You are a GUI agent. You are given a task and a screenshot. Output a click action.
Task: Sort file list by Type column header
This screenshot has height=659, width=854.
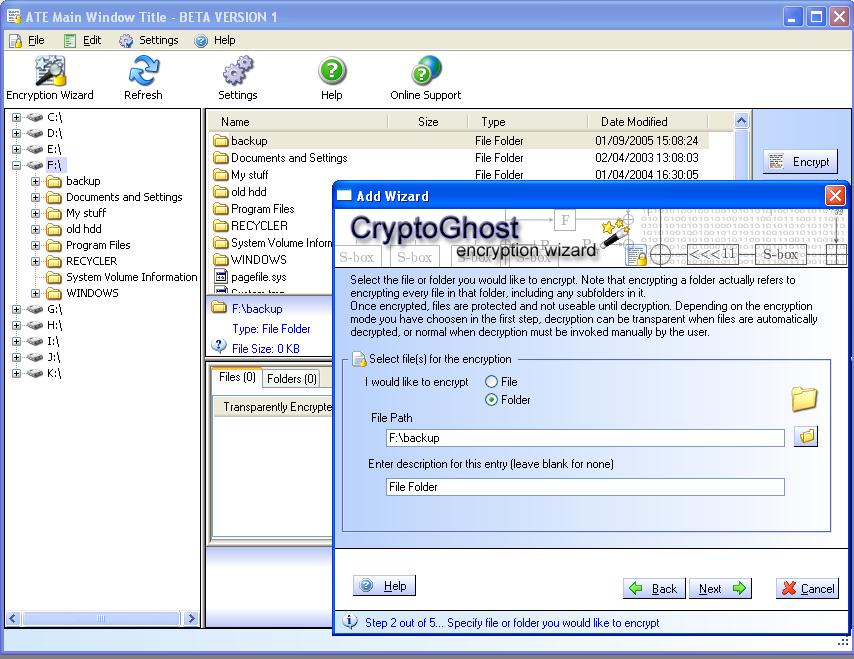(528, 121)
